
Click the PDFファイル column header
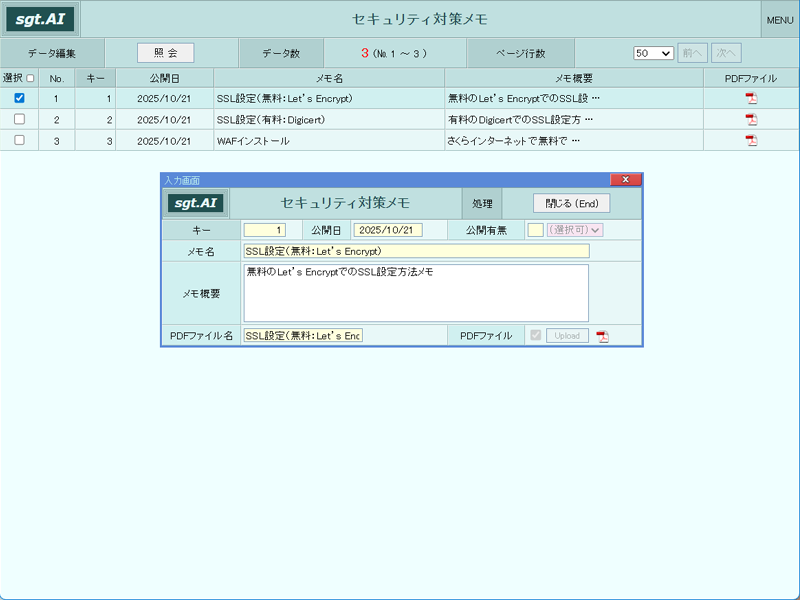tap(751, 79)
